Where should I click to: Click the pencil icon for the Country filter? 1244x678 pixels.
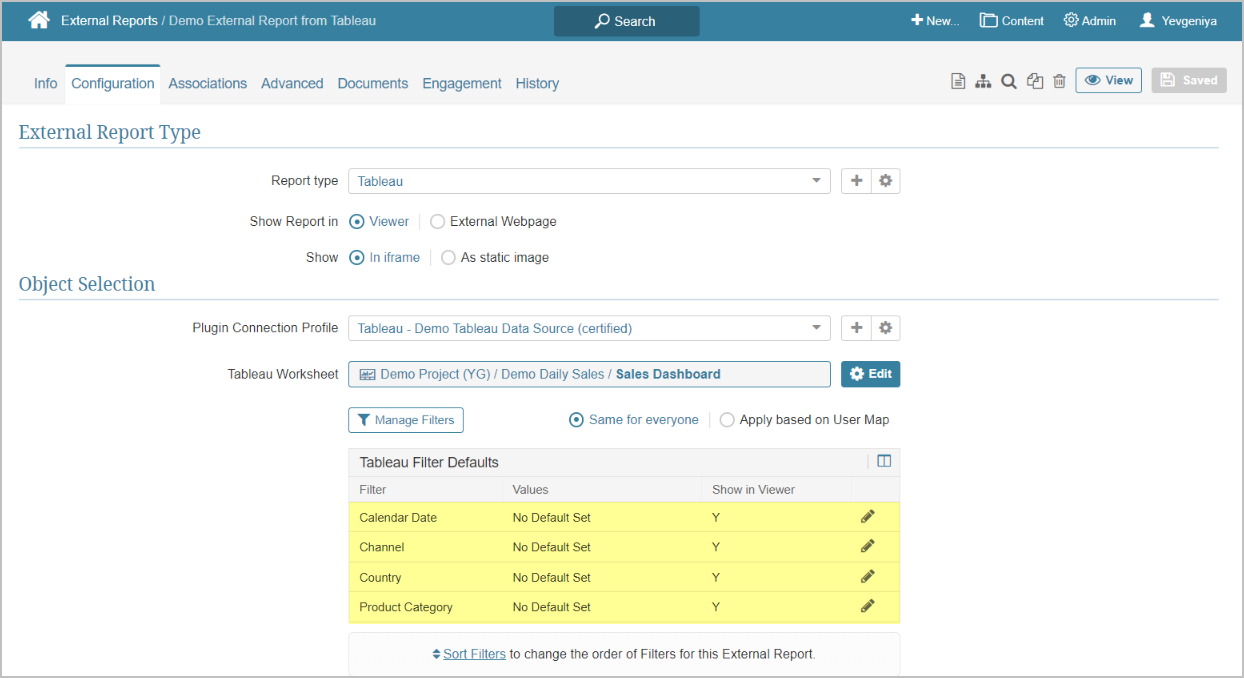(867, 577)
